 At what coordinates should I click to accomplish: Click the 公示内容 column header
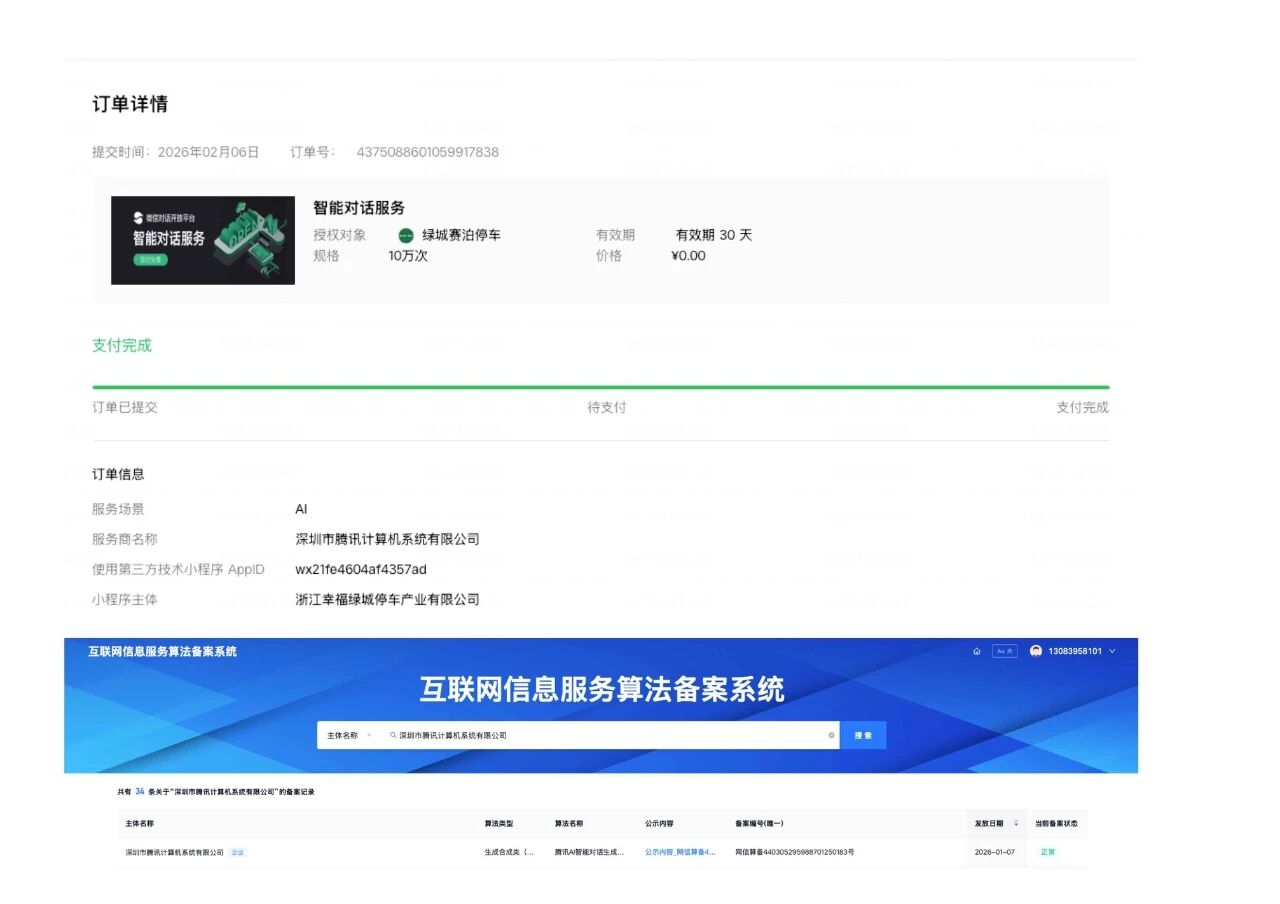pos(659,823)
